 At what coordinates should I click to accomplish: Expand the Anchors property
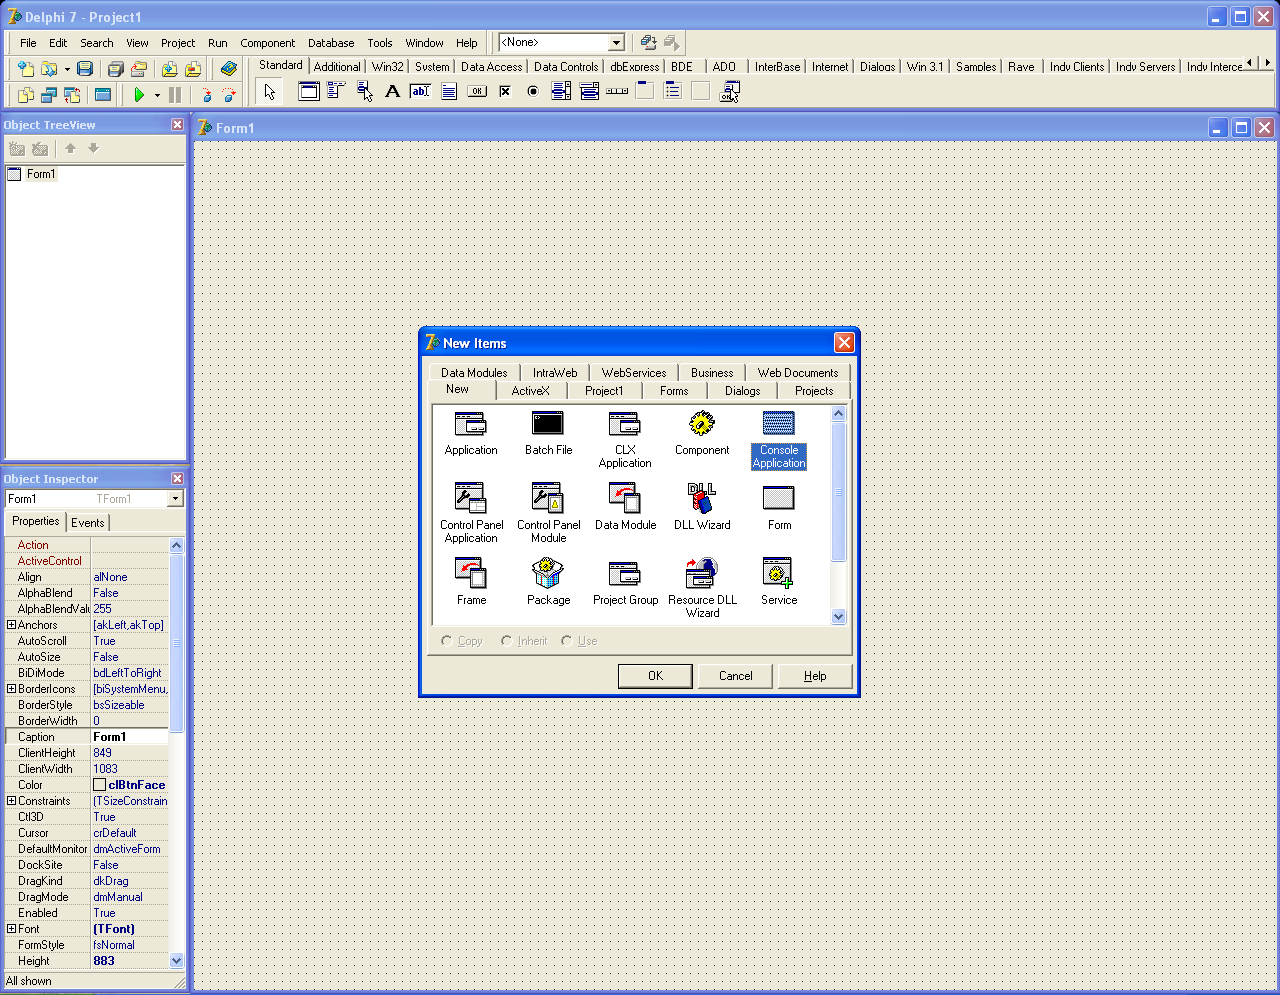point(11,625)
